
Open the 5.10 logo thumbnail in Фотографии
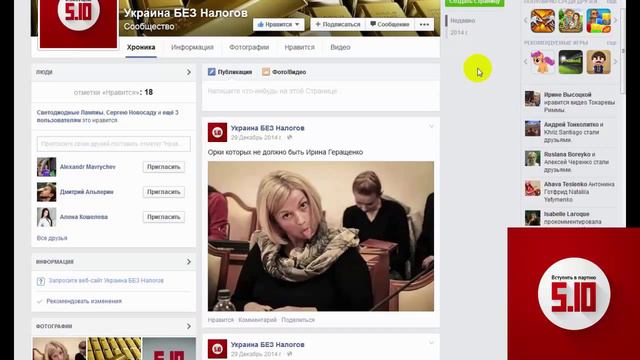point(169,349)
